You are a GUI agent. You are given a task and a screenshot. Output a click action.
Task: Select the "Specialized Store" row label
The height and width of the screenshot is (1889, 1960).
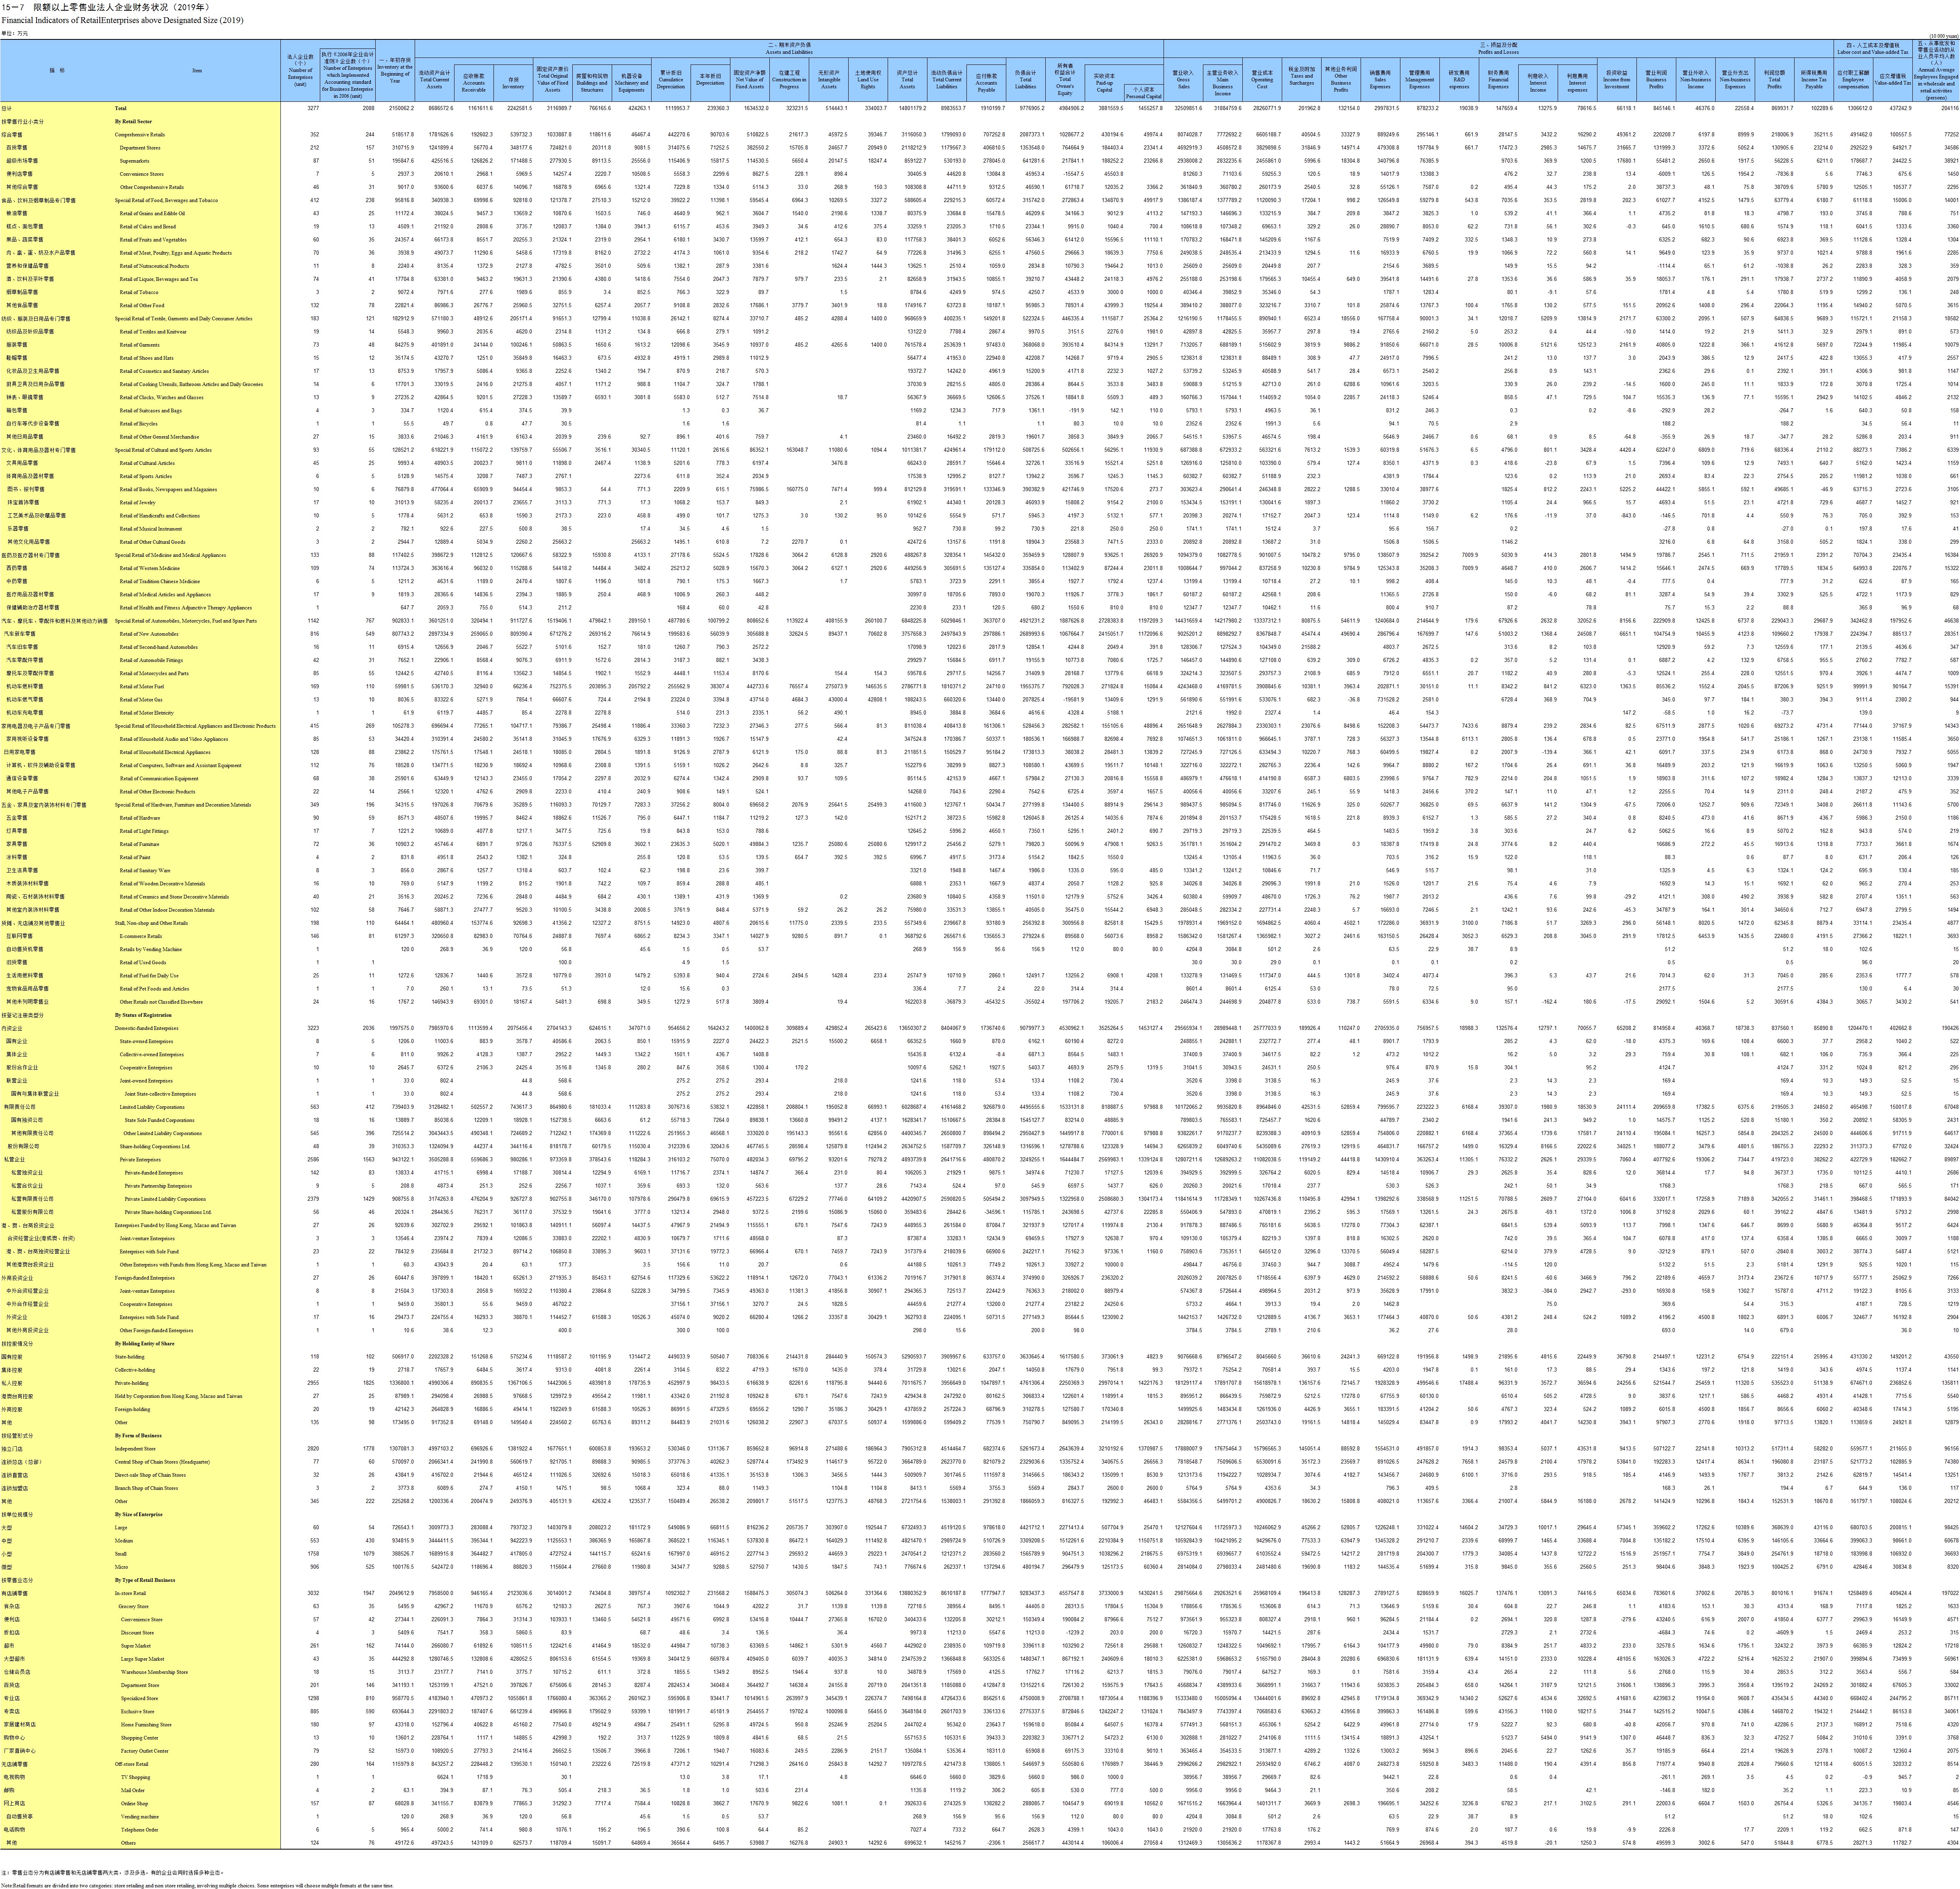pyautogui.click(x=139, y=1698)
